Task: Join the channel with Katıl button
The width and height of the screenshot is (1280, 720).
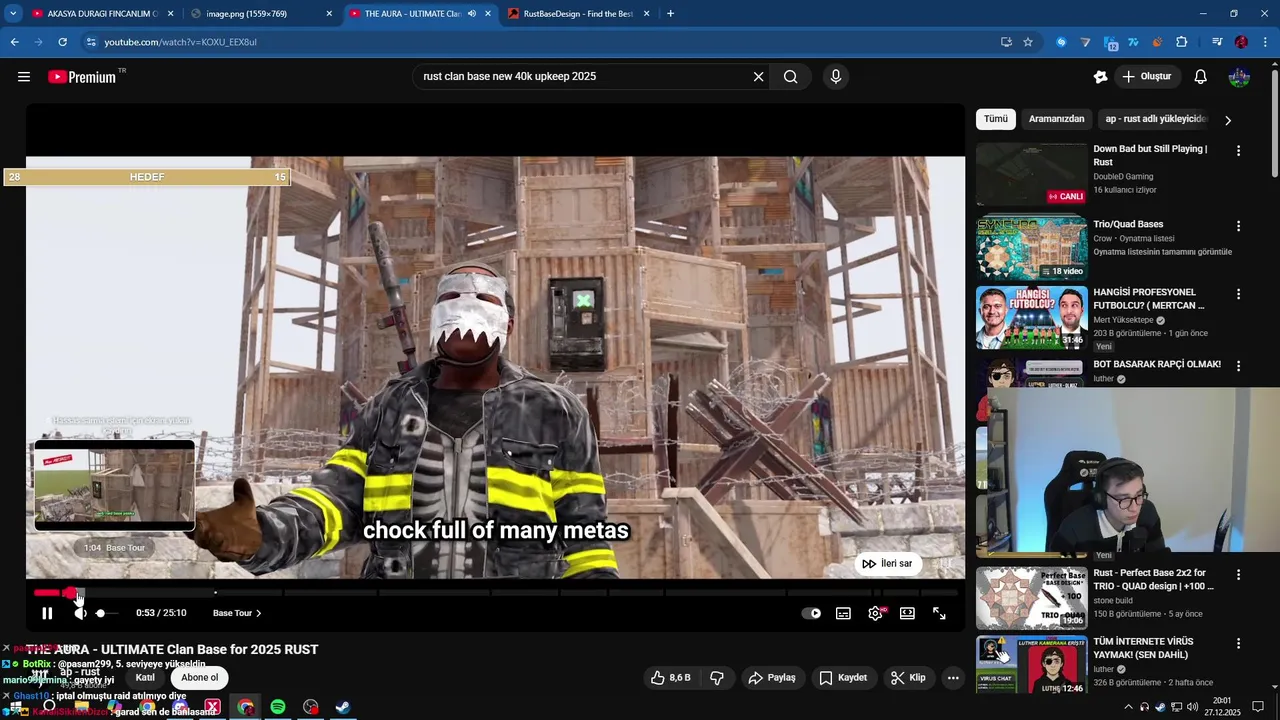Action: click(x=145, y=678)
